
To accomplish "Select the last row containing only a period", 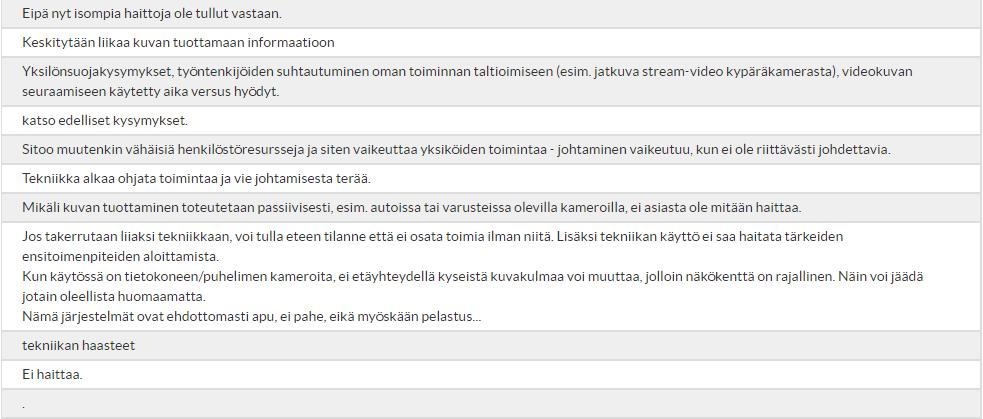I will pyautogui.click(x=492, y=403).
